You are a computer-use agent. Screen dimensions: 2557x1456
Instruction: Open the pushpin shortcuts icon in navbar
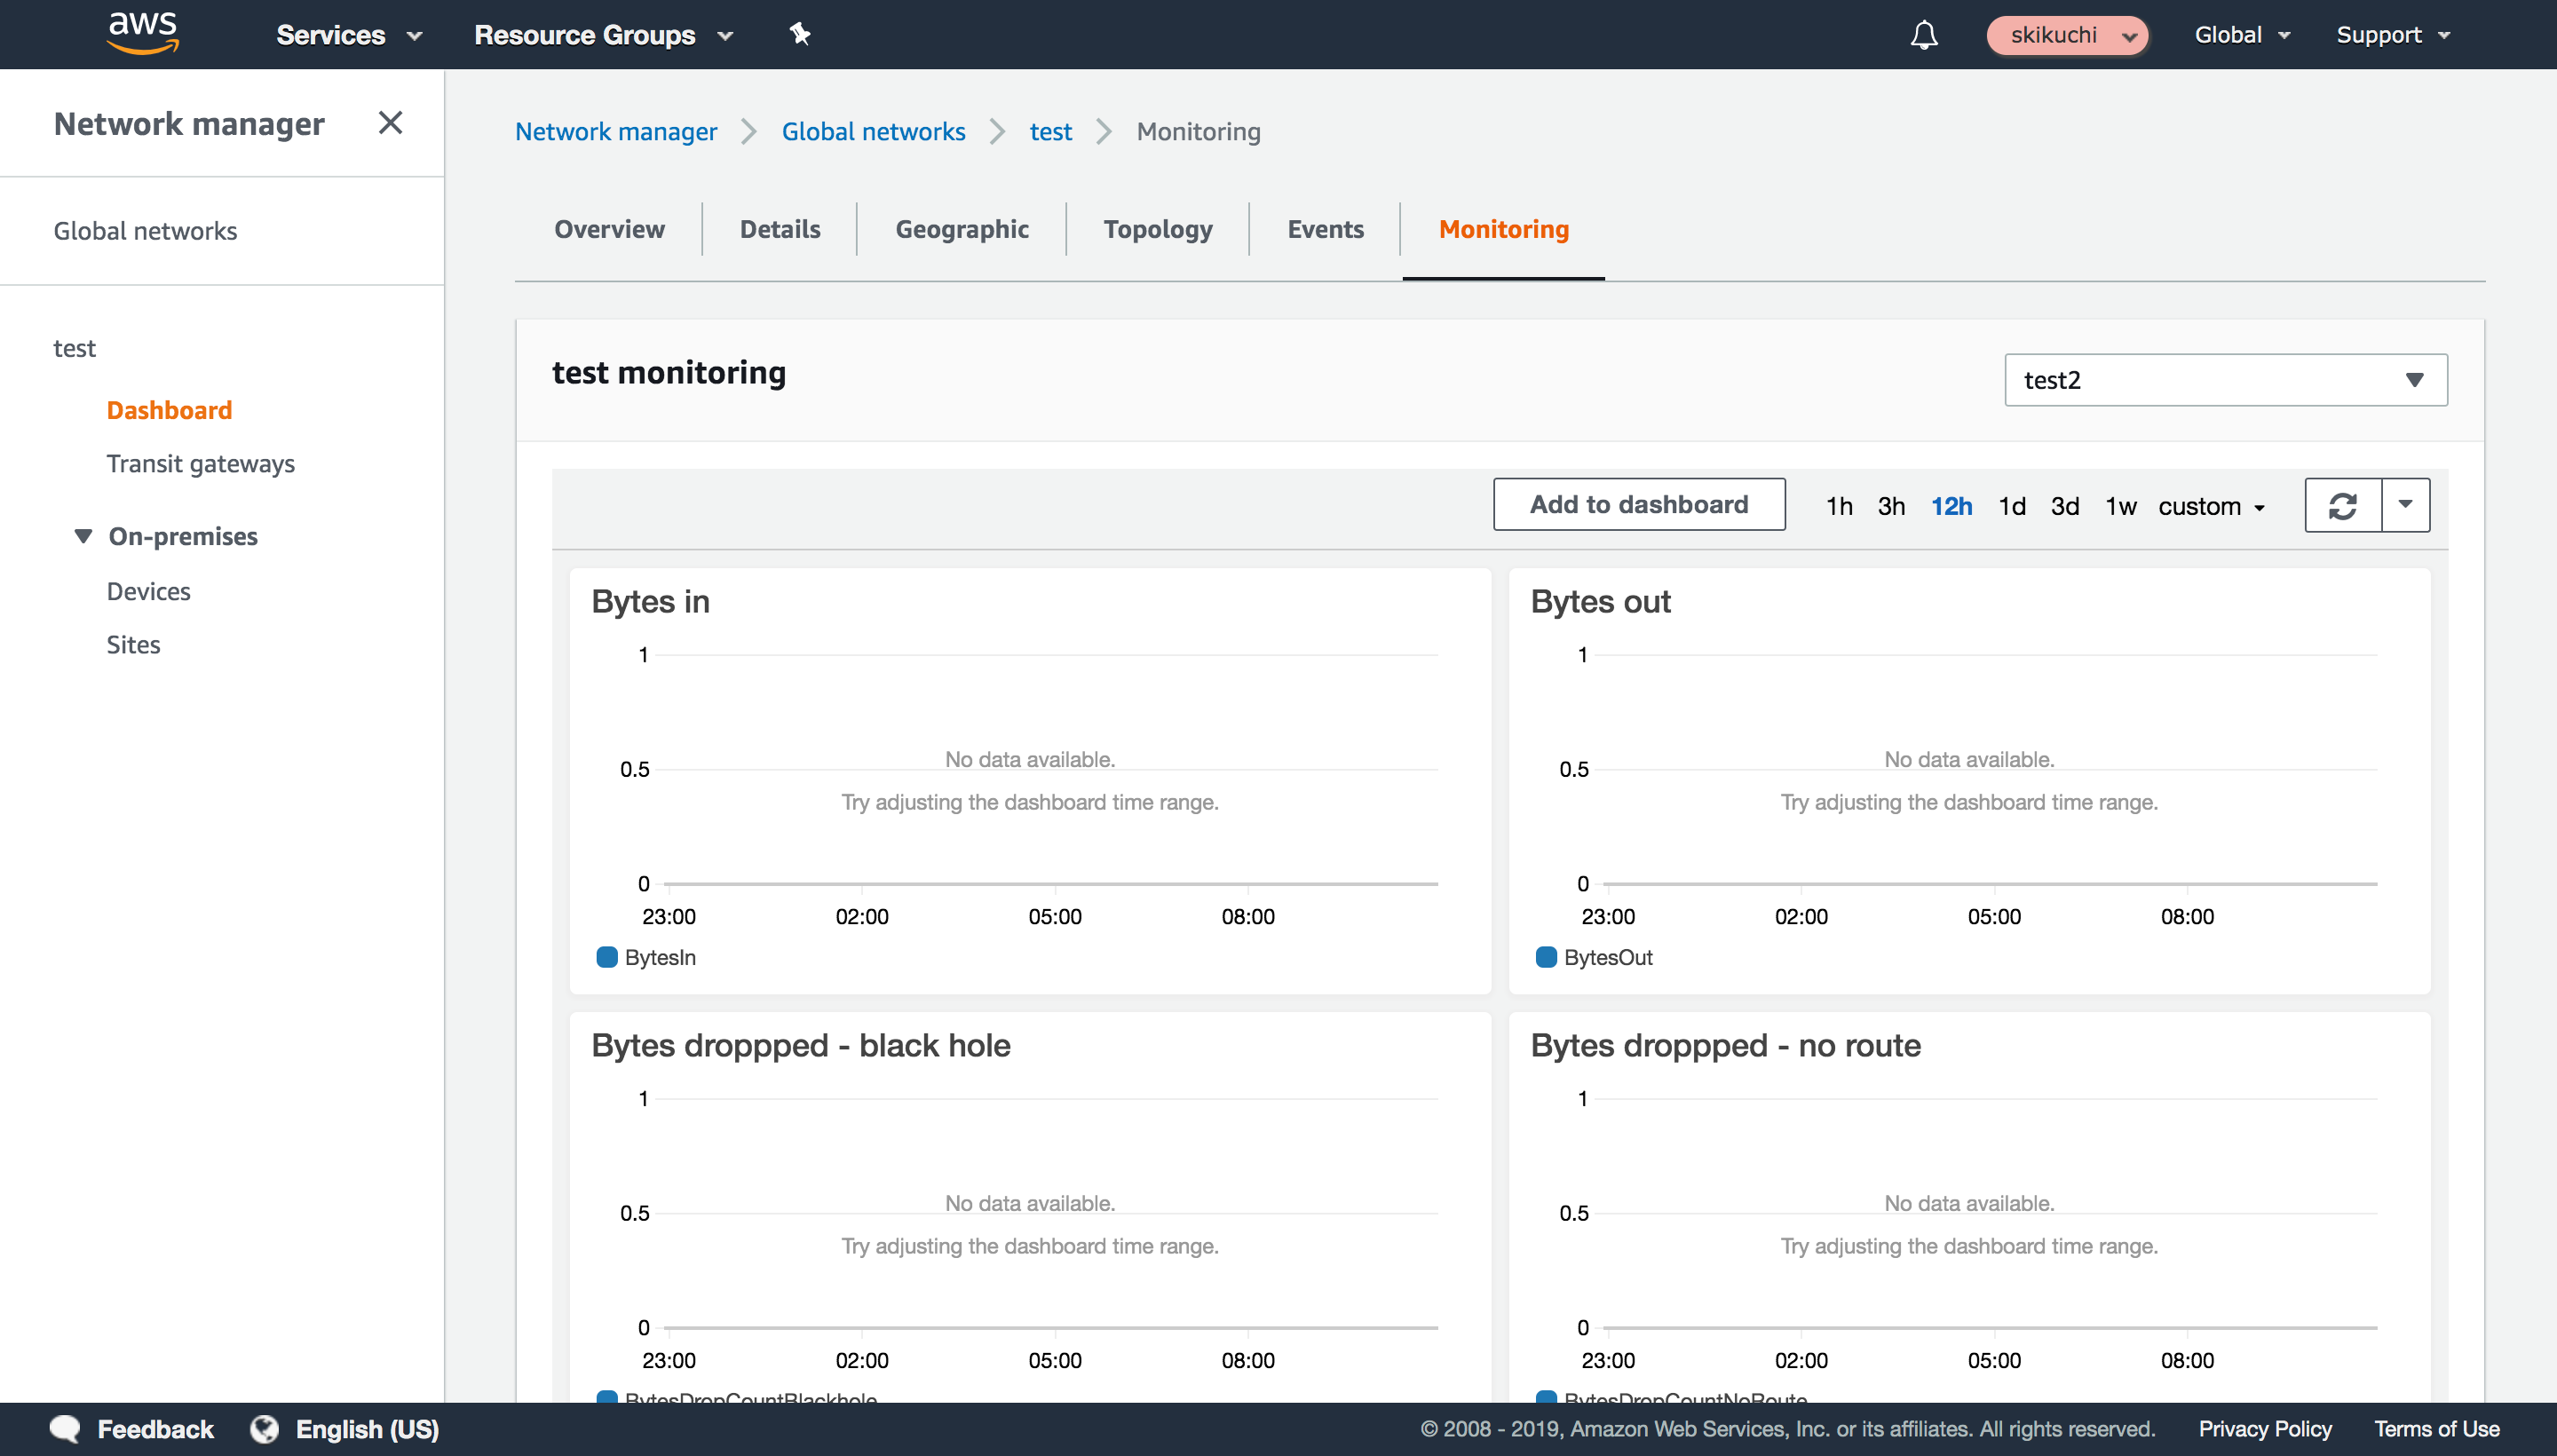[x=800, y=34]
